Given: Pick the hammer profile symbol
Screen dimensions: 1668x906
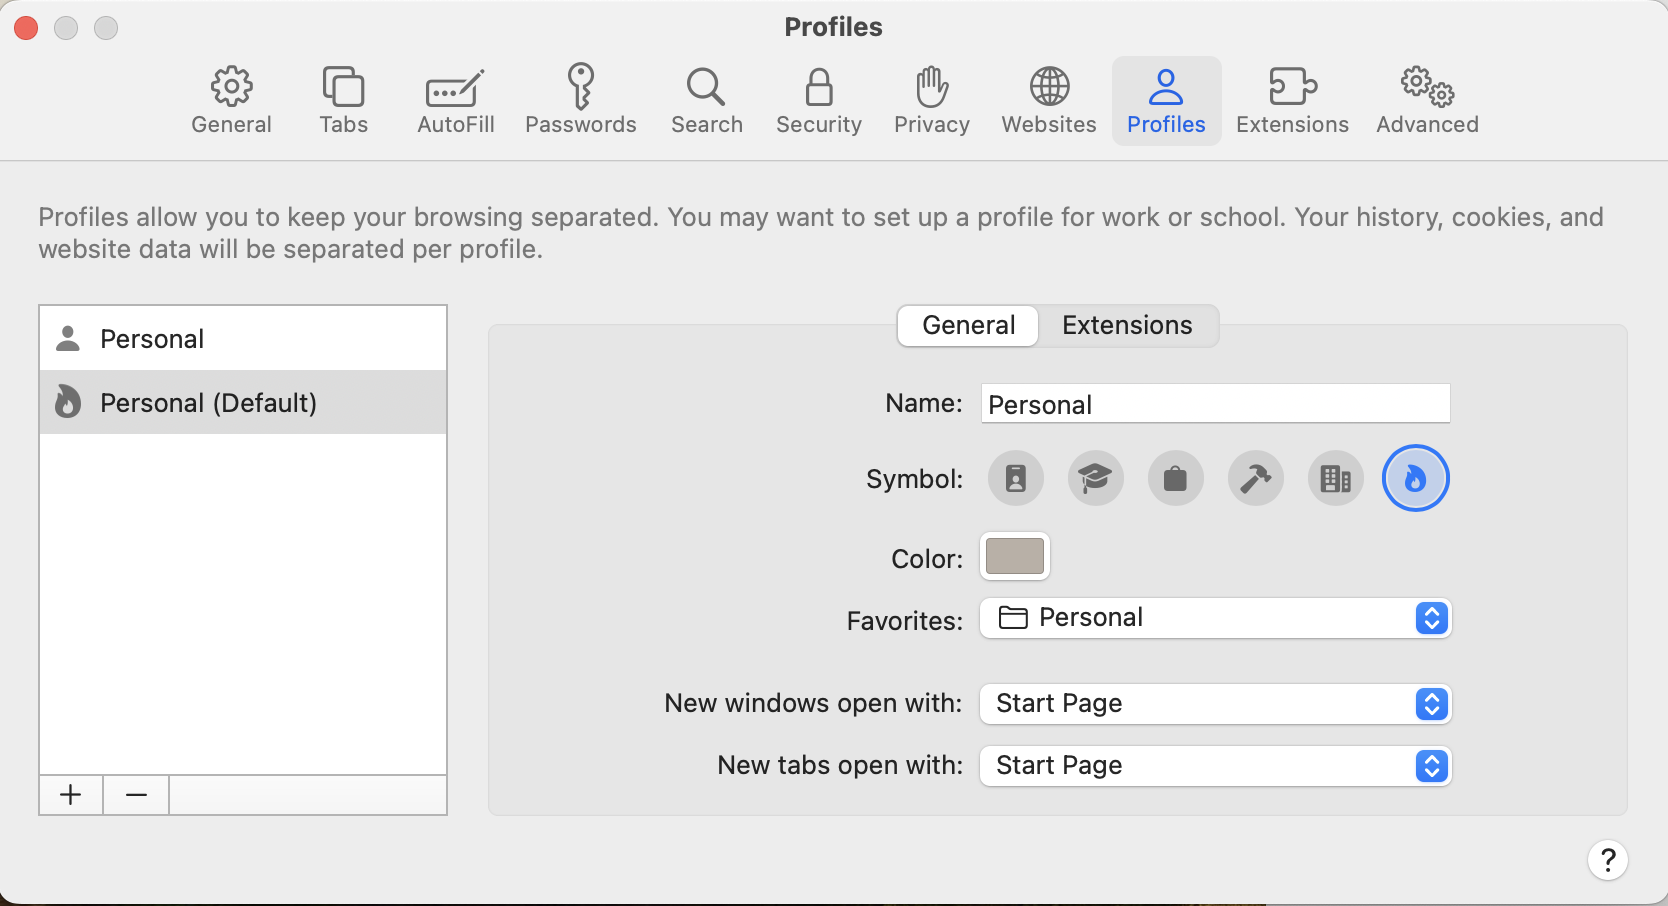Looking at the screenshot, I should point(1255,478).
